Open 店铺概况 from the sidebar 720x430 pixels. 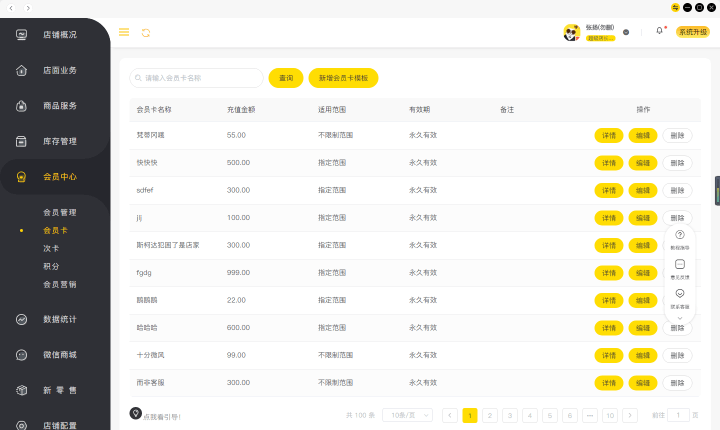click(x=59, y=35)
